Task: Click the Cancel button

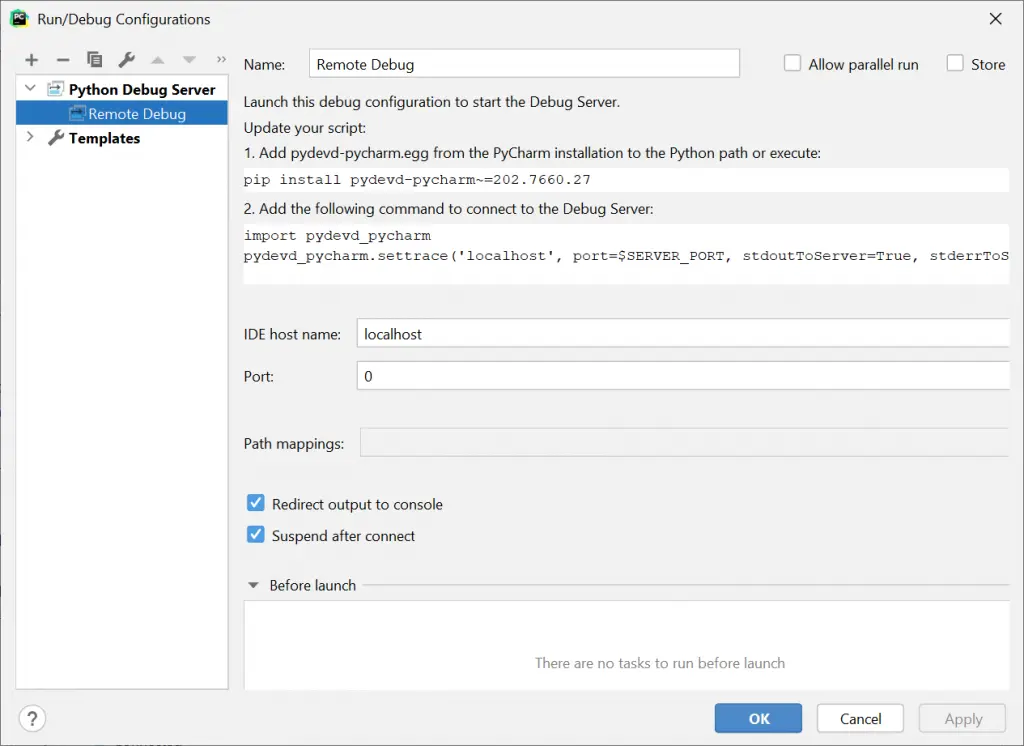Action: coord(860,719)
